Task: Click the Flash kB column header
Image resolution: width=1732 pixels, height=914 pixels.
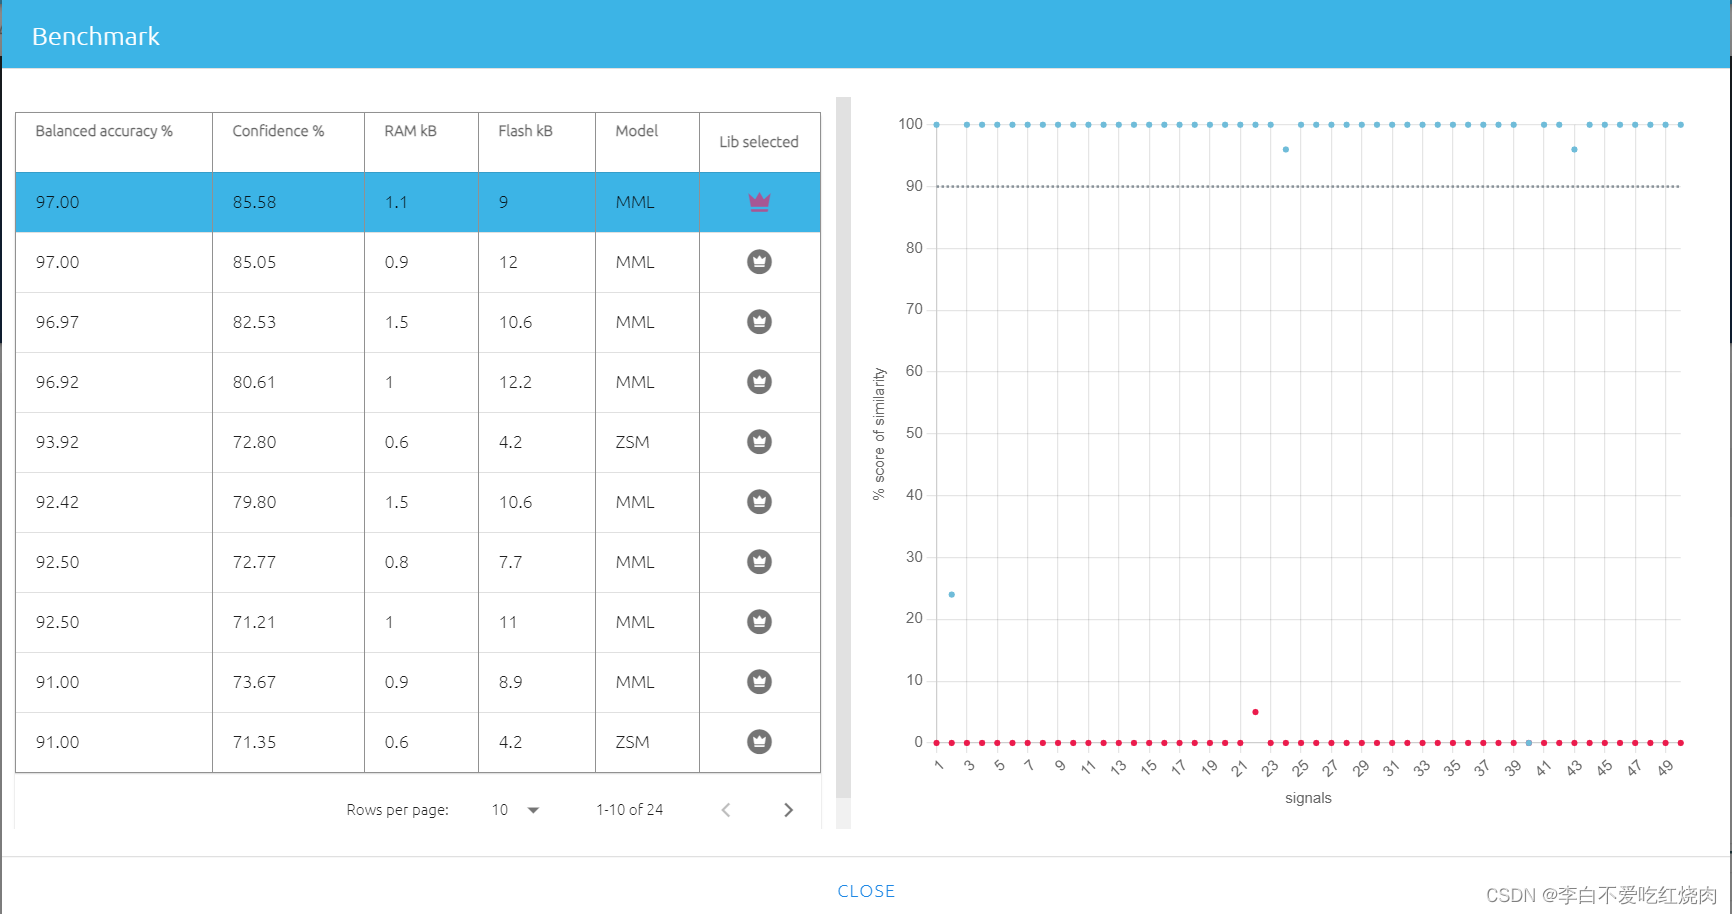Action: [525, 131]
